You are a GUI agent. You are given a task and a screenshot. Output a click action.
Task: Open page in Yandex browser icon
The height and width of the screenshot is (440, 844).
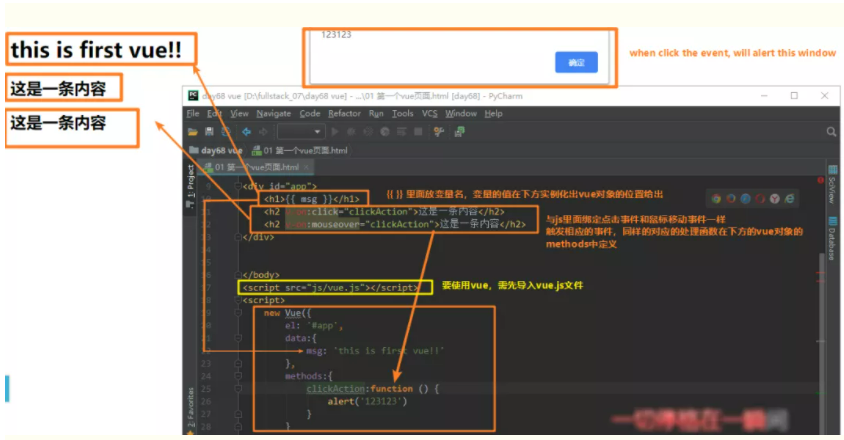click(x=774, y=199)
